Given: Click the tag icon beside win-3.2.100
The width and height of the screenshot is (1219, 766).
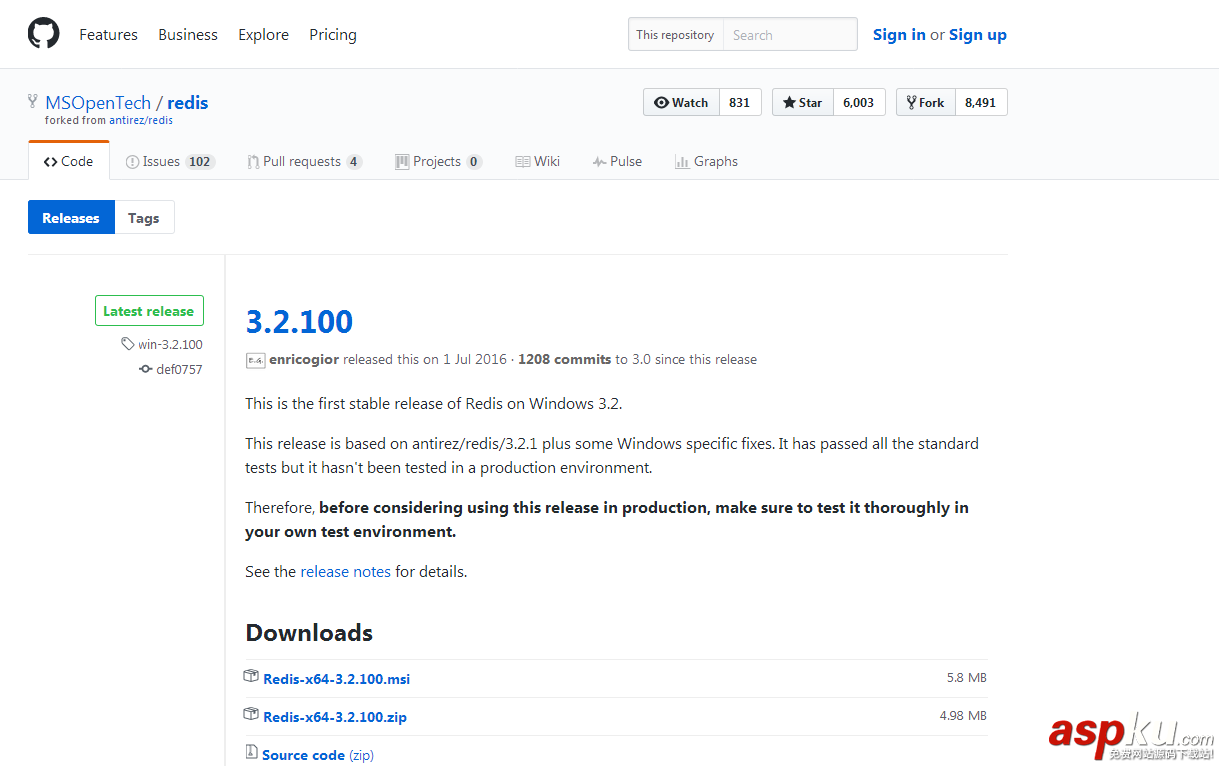Looking at the screenshot, I should (128, 344).
